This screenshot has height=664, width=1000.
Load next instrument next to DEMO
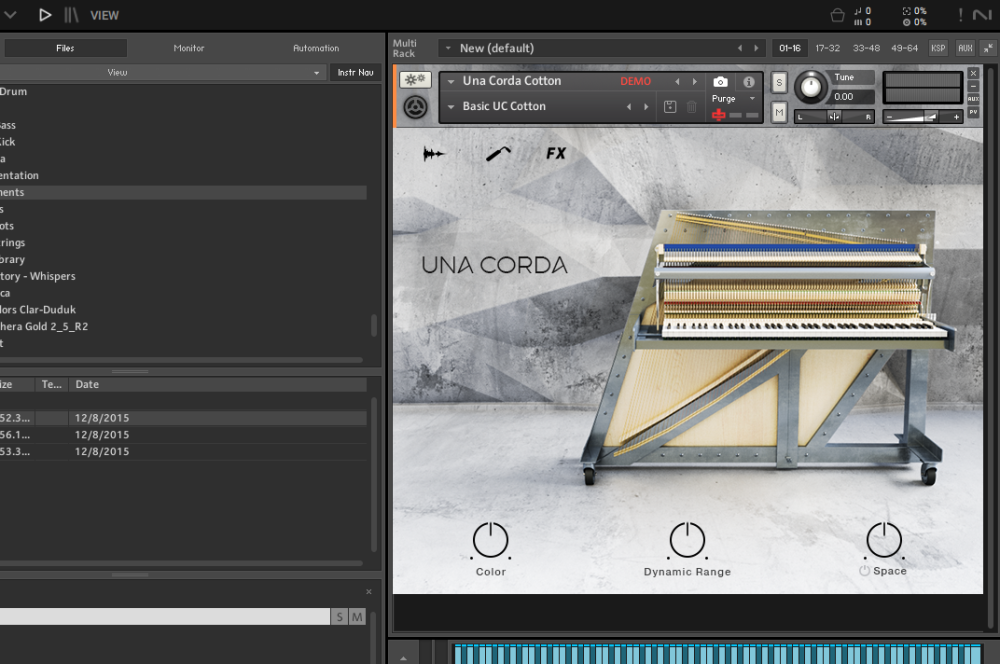tap(695, 82)
